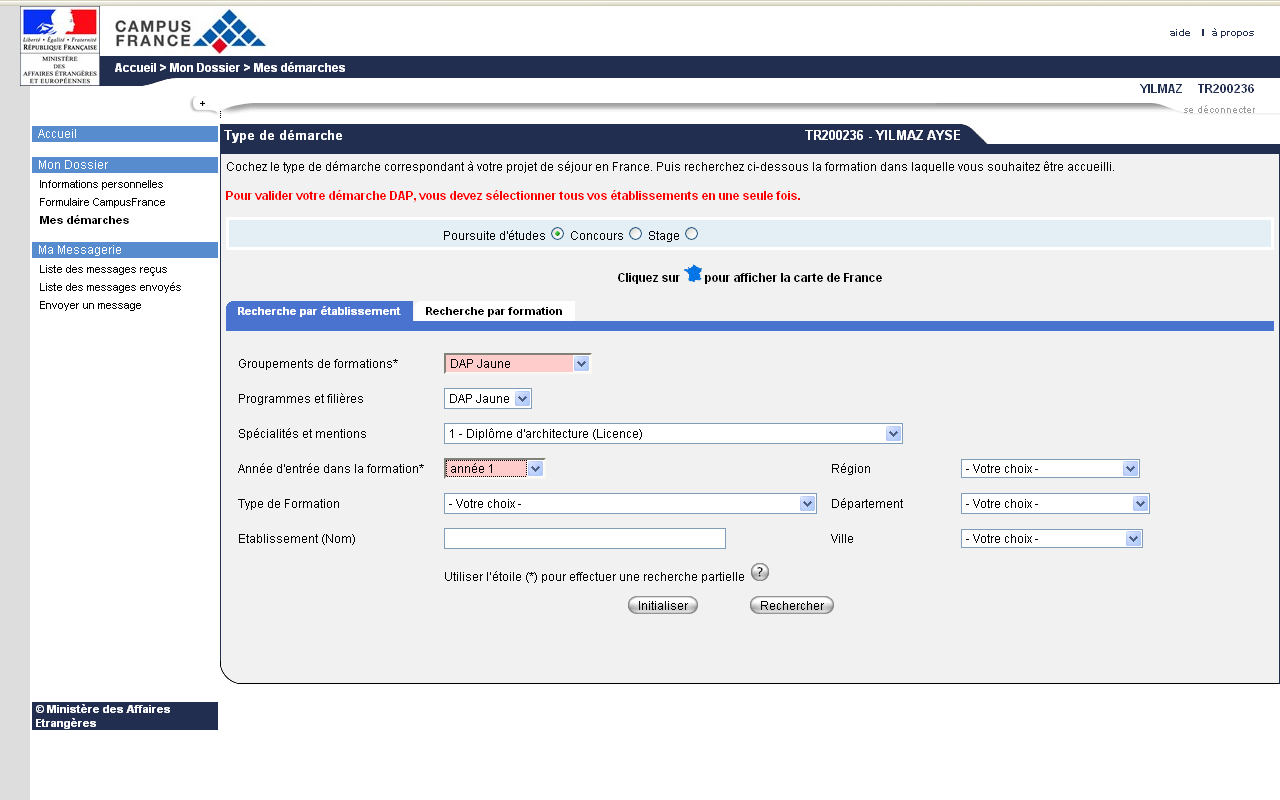Open Liste des messages reçus

tap(103, 269)
